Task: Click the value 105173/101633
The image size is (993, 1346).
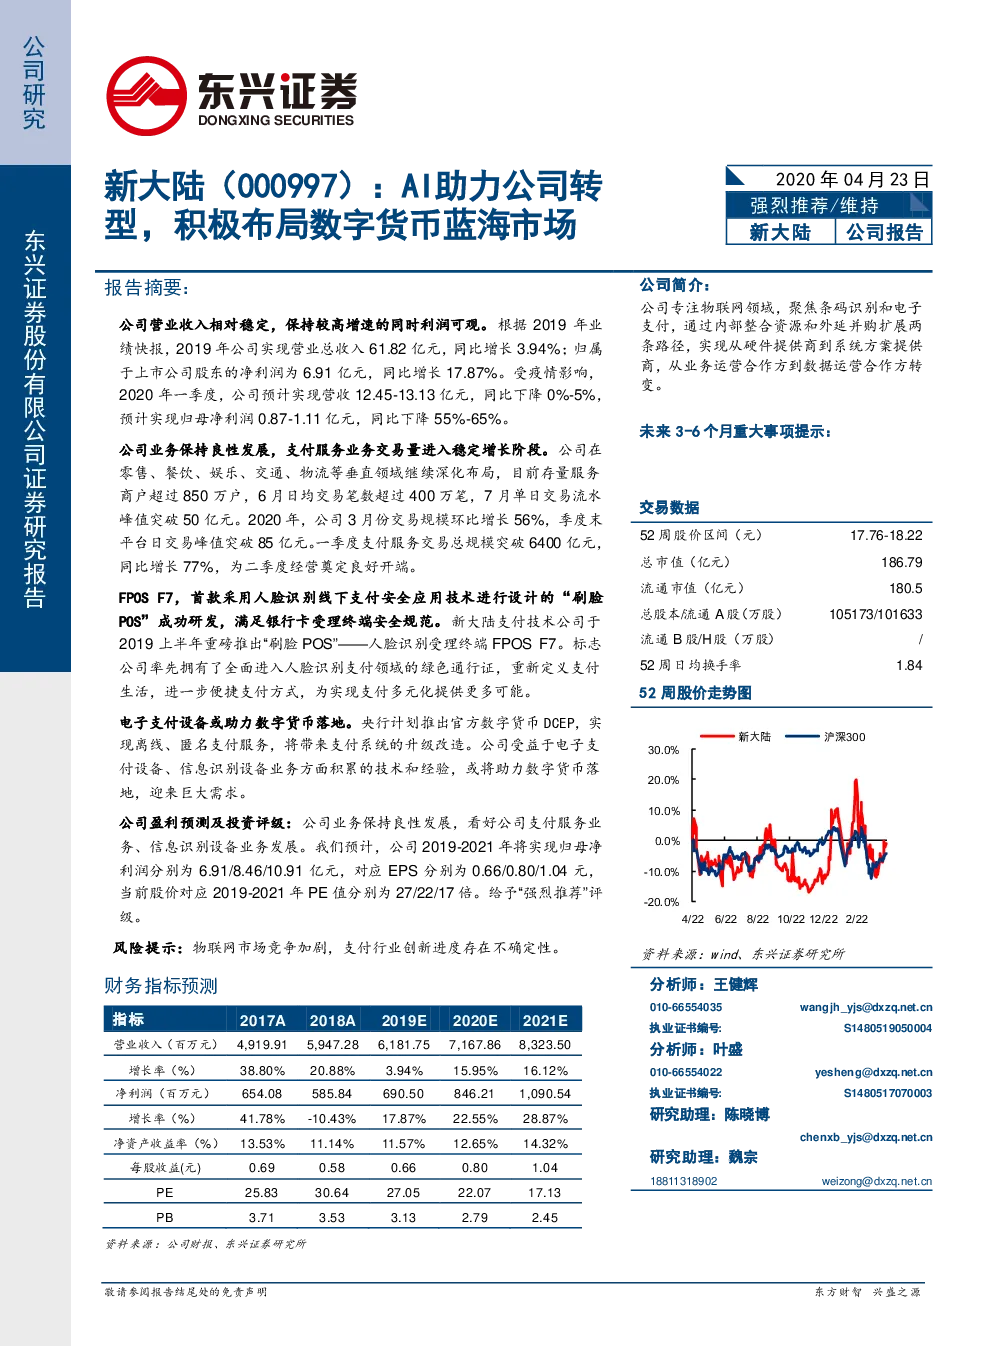Action: coord(876,615)
